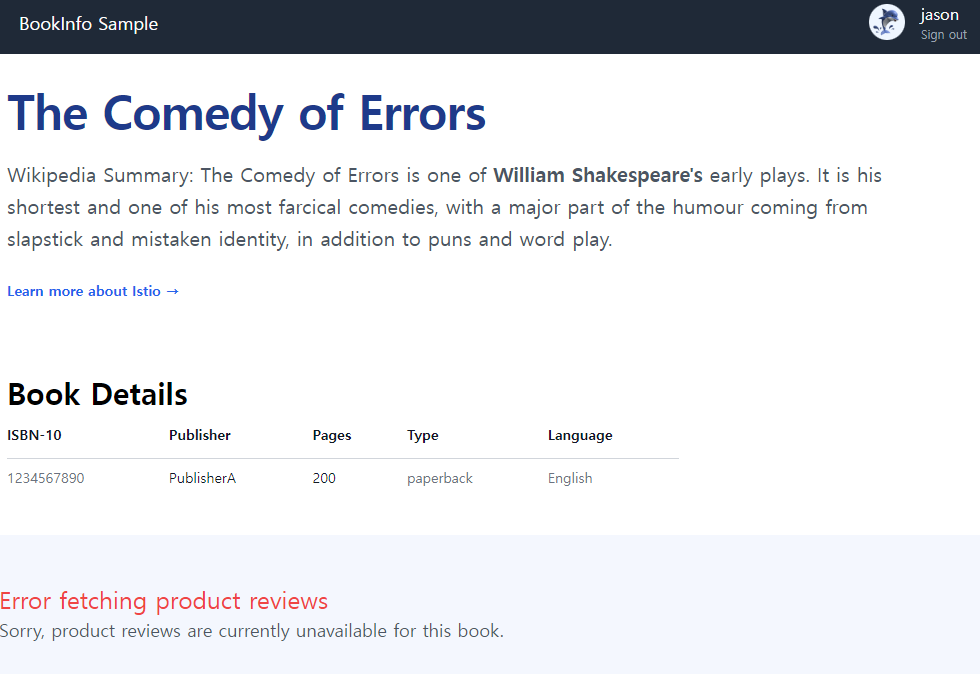This screenshot has width=980, height=674.
Task: Click the jason username in the navbar
Action: pos(939,15)
